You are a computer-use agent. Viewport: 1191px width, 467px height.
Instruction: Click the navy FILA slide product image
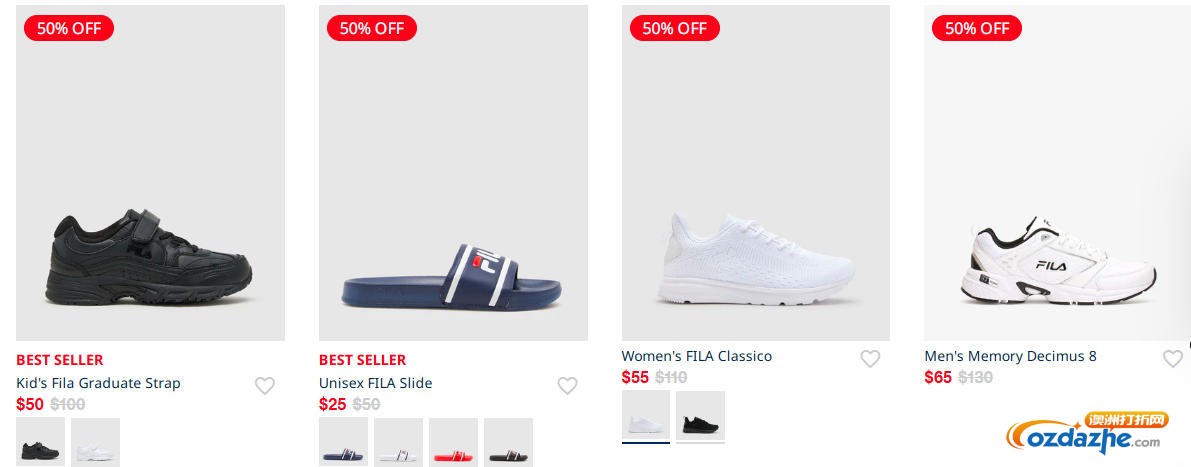pyautogui.click(x=453, y=275)
